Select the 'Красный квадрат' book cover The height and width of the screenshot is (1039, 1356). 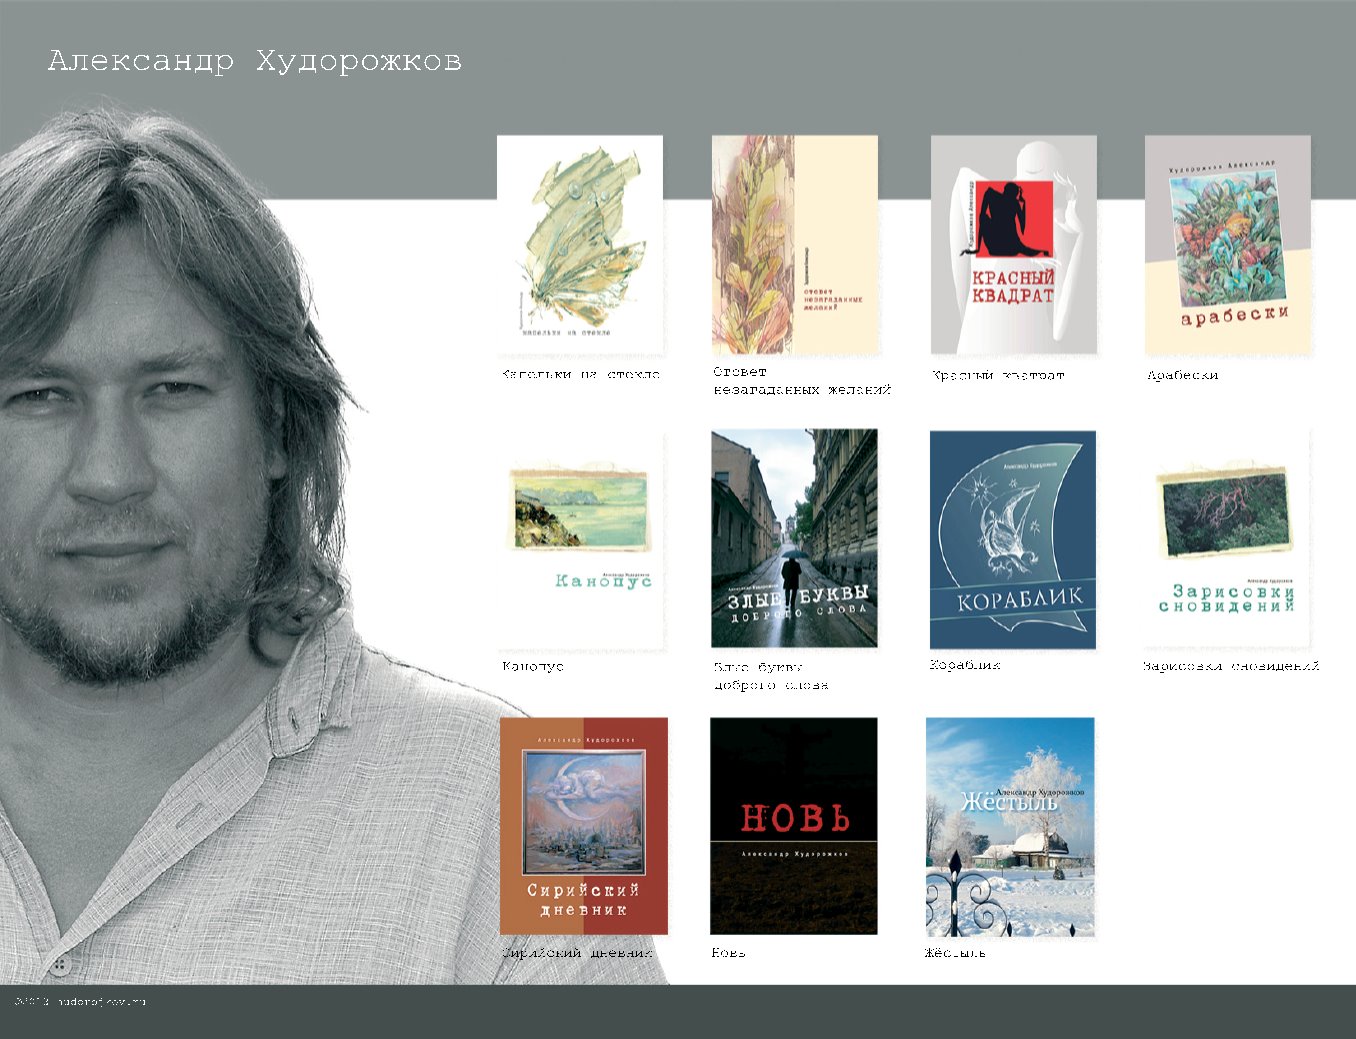pyautogui.click(x=1014, y=245)
